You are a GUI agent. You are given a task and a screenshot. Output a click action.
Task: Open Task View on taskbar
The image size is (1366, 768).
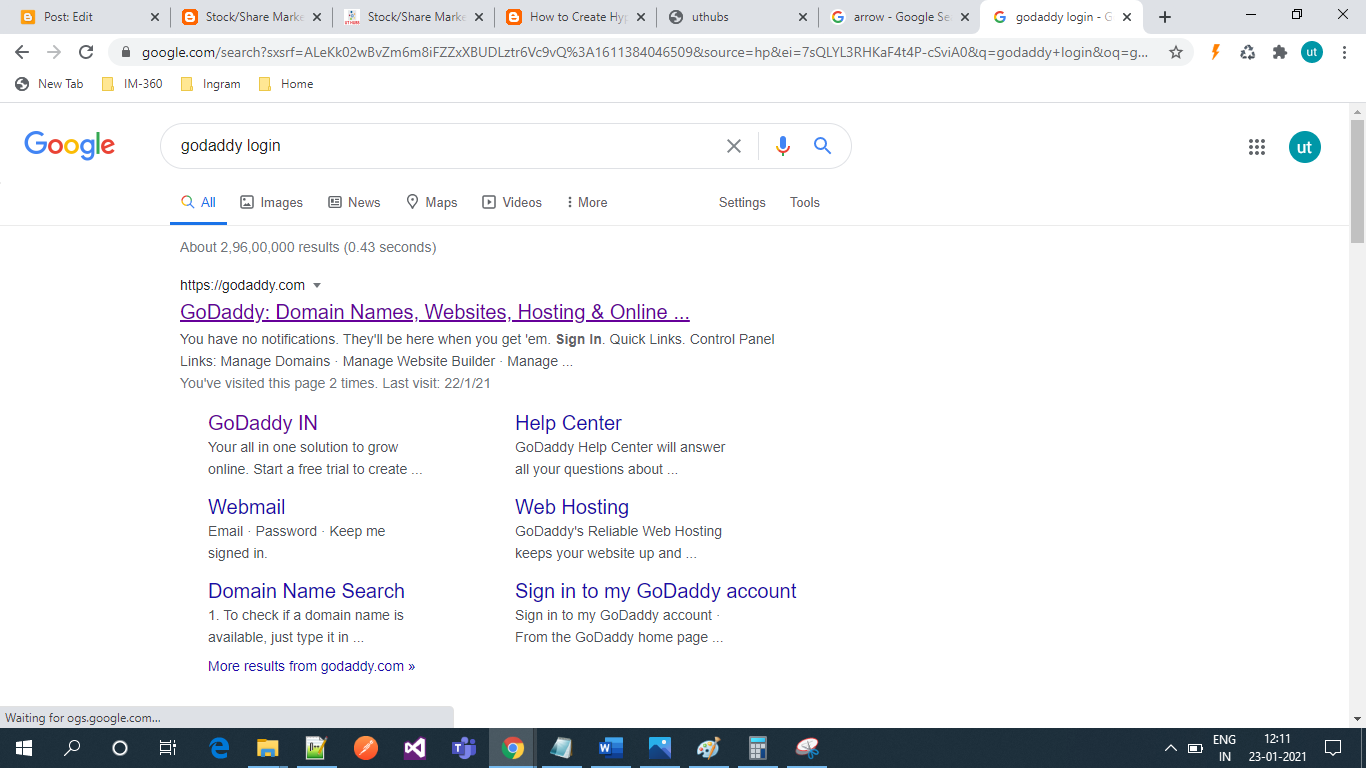167,748
